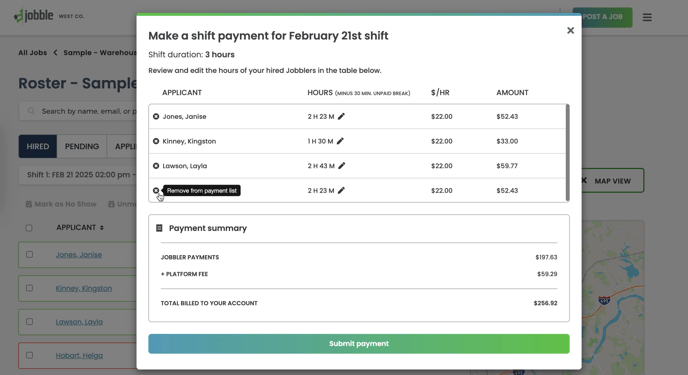Remove Lawson, Layla from payment list
This screenshot has width=688, height=375.
(x=156, y=166)
